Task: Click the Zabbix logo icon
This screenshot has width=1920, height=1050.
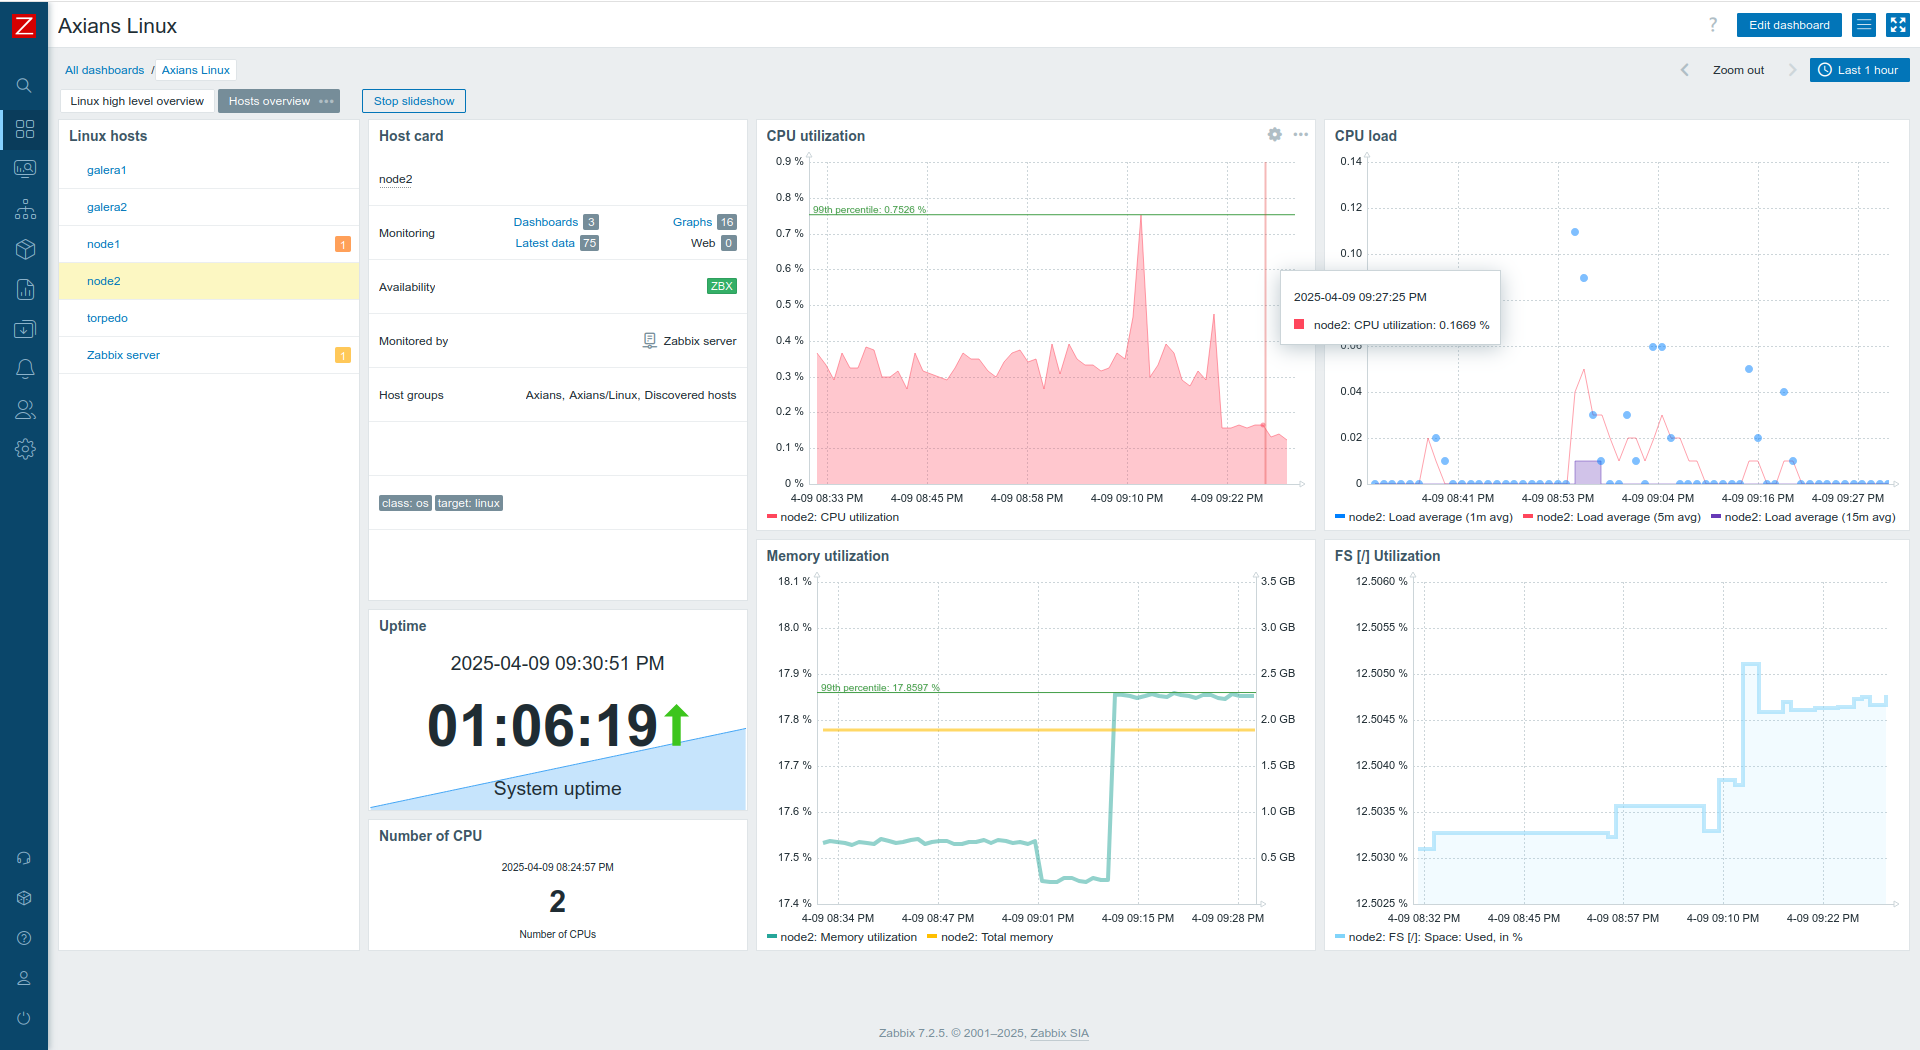Action: 23,25
